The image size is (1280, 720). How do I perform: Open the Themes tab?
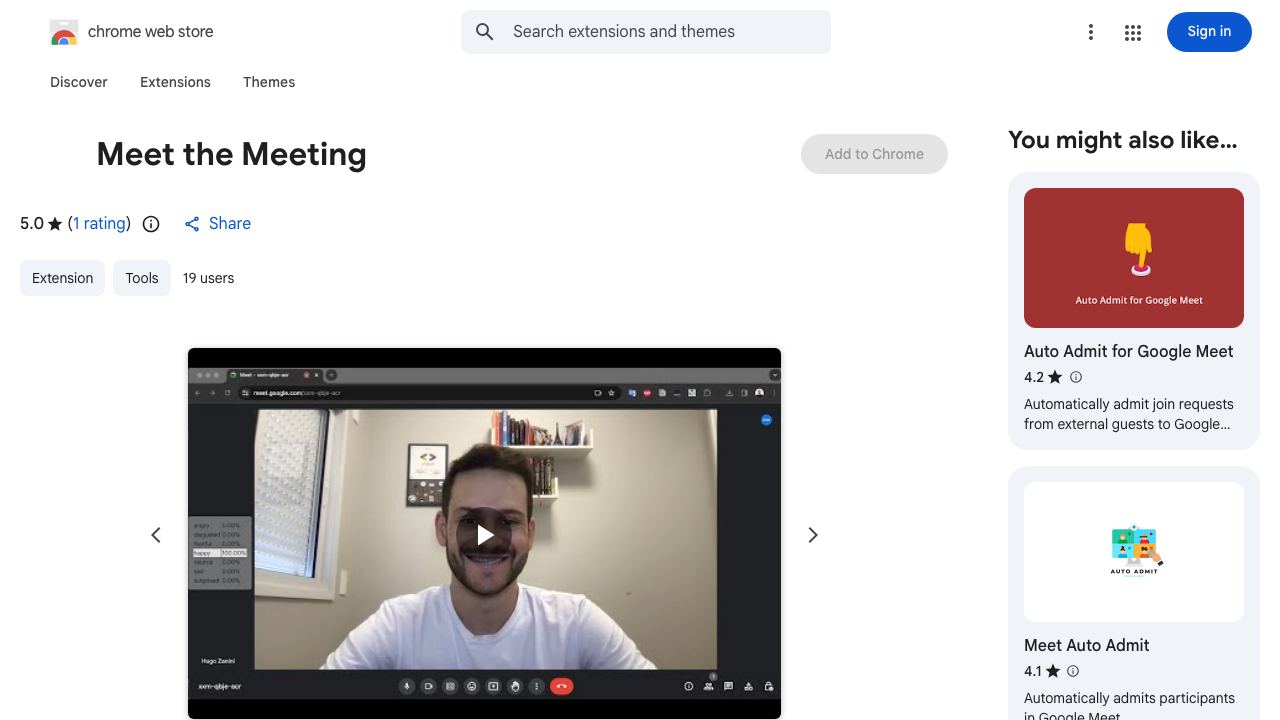[269, 82]
